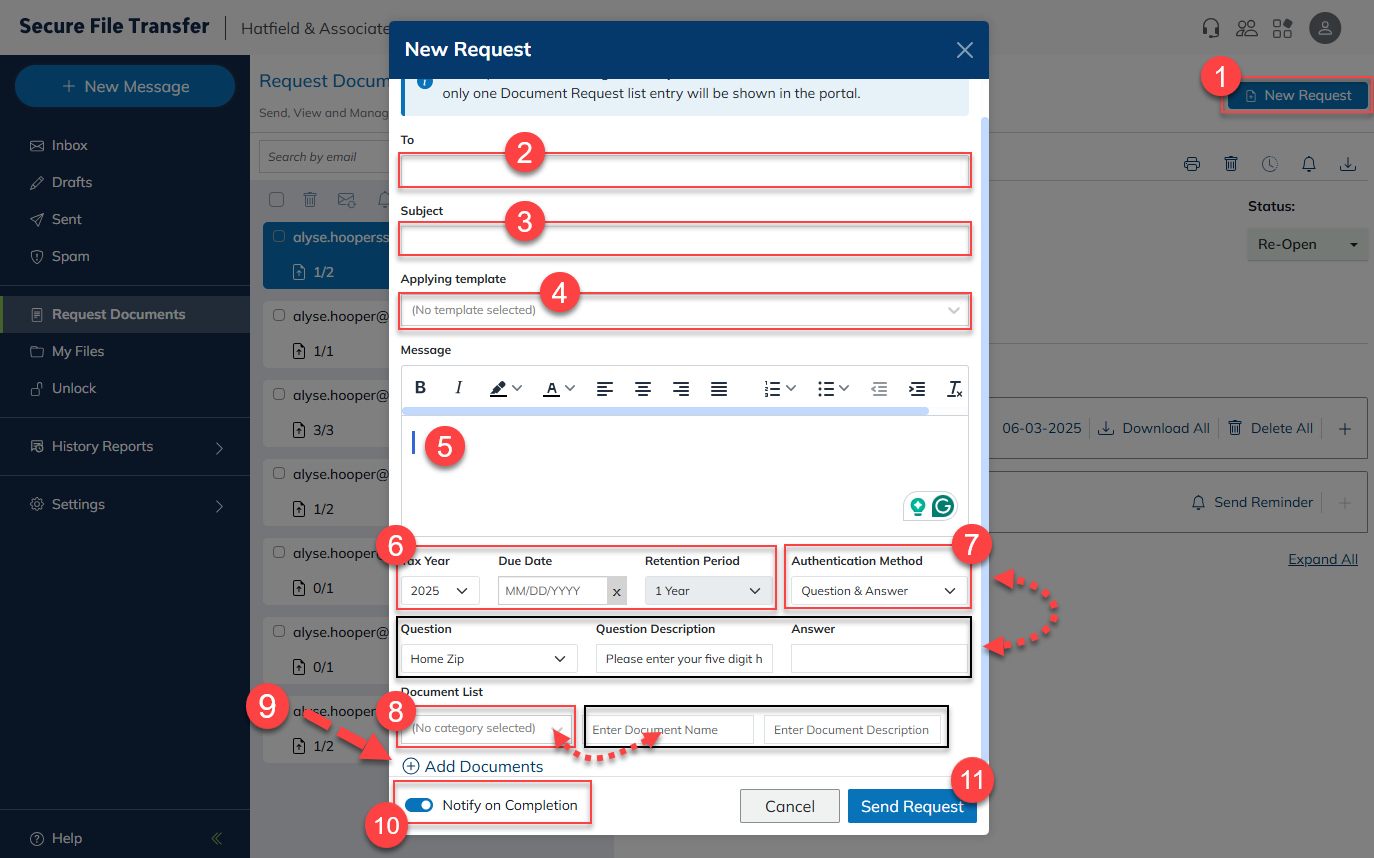The width and height of the screenshot is (1374, 858).
Task: Check the select-all checkbox in request list
Action: [277, 200]
